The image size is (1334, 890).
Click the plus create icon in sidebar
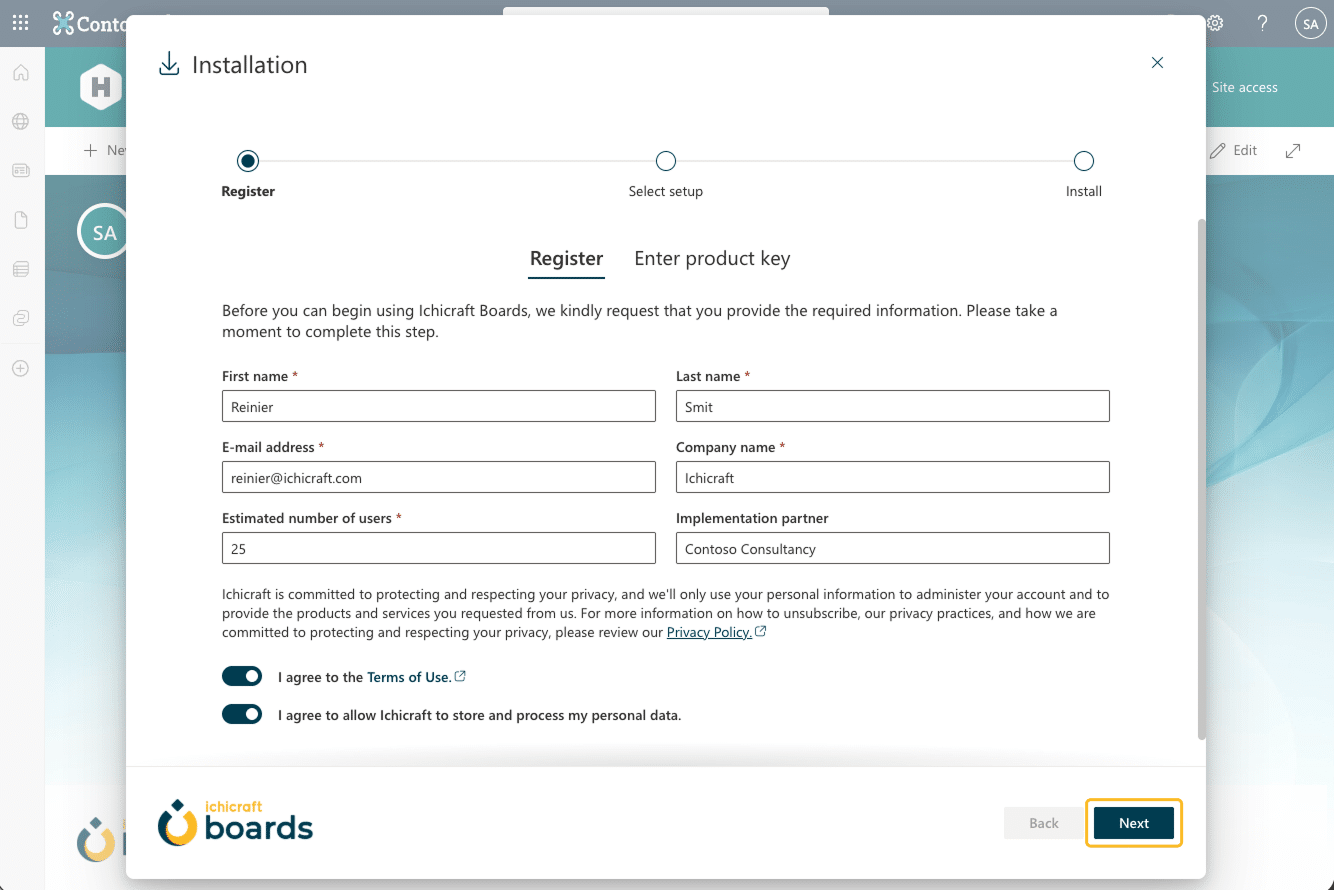(20, 368)
